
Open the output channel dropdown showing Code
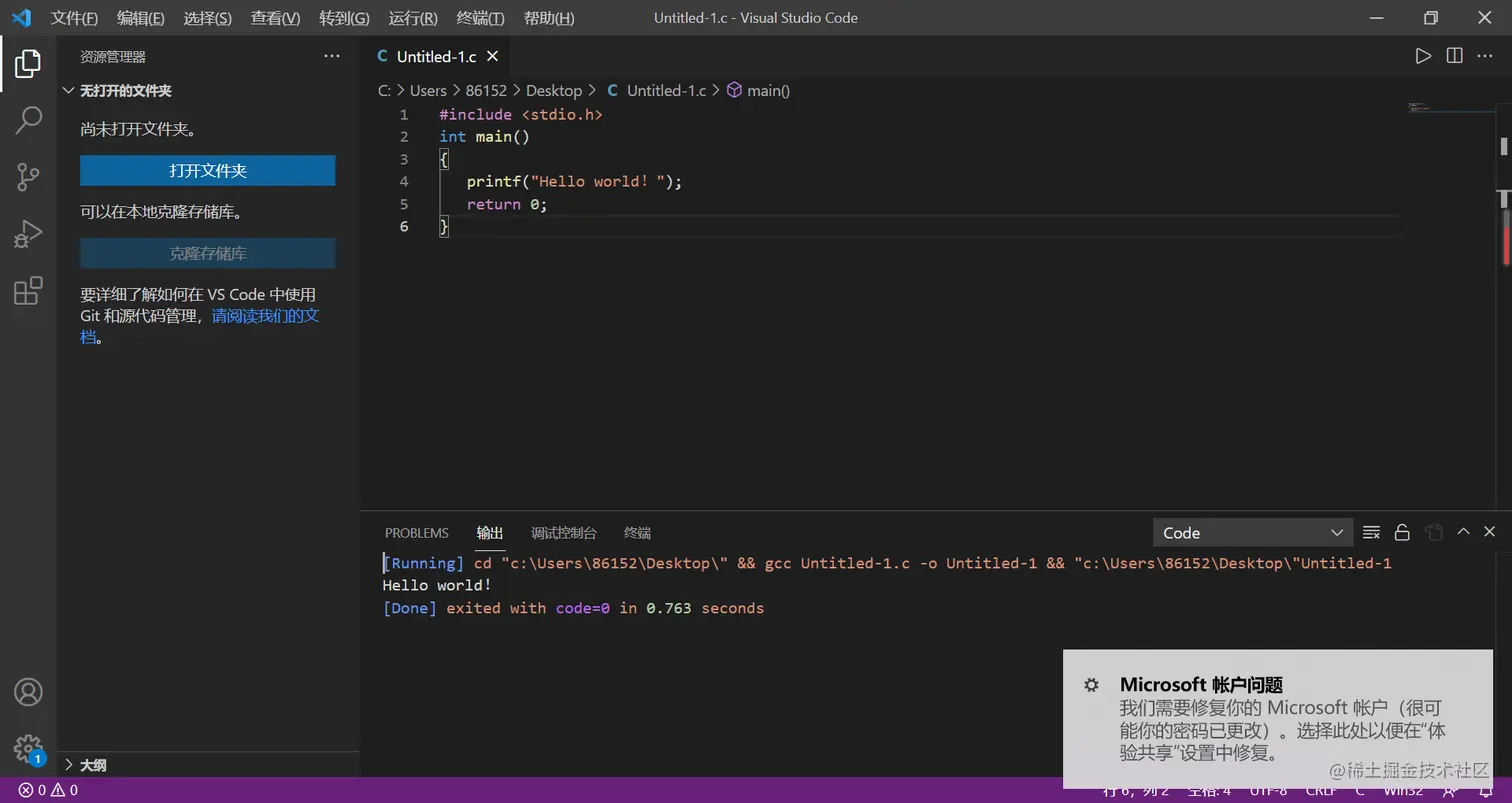1252,533
